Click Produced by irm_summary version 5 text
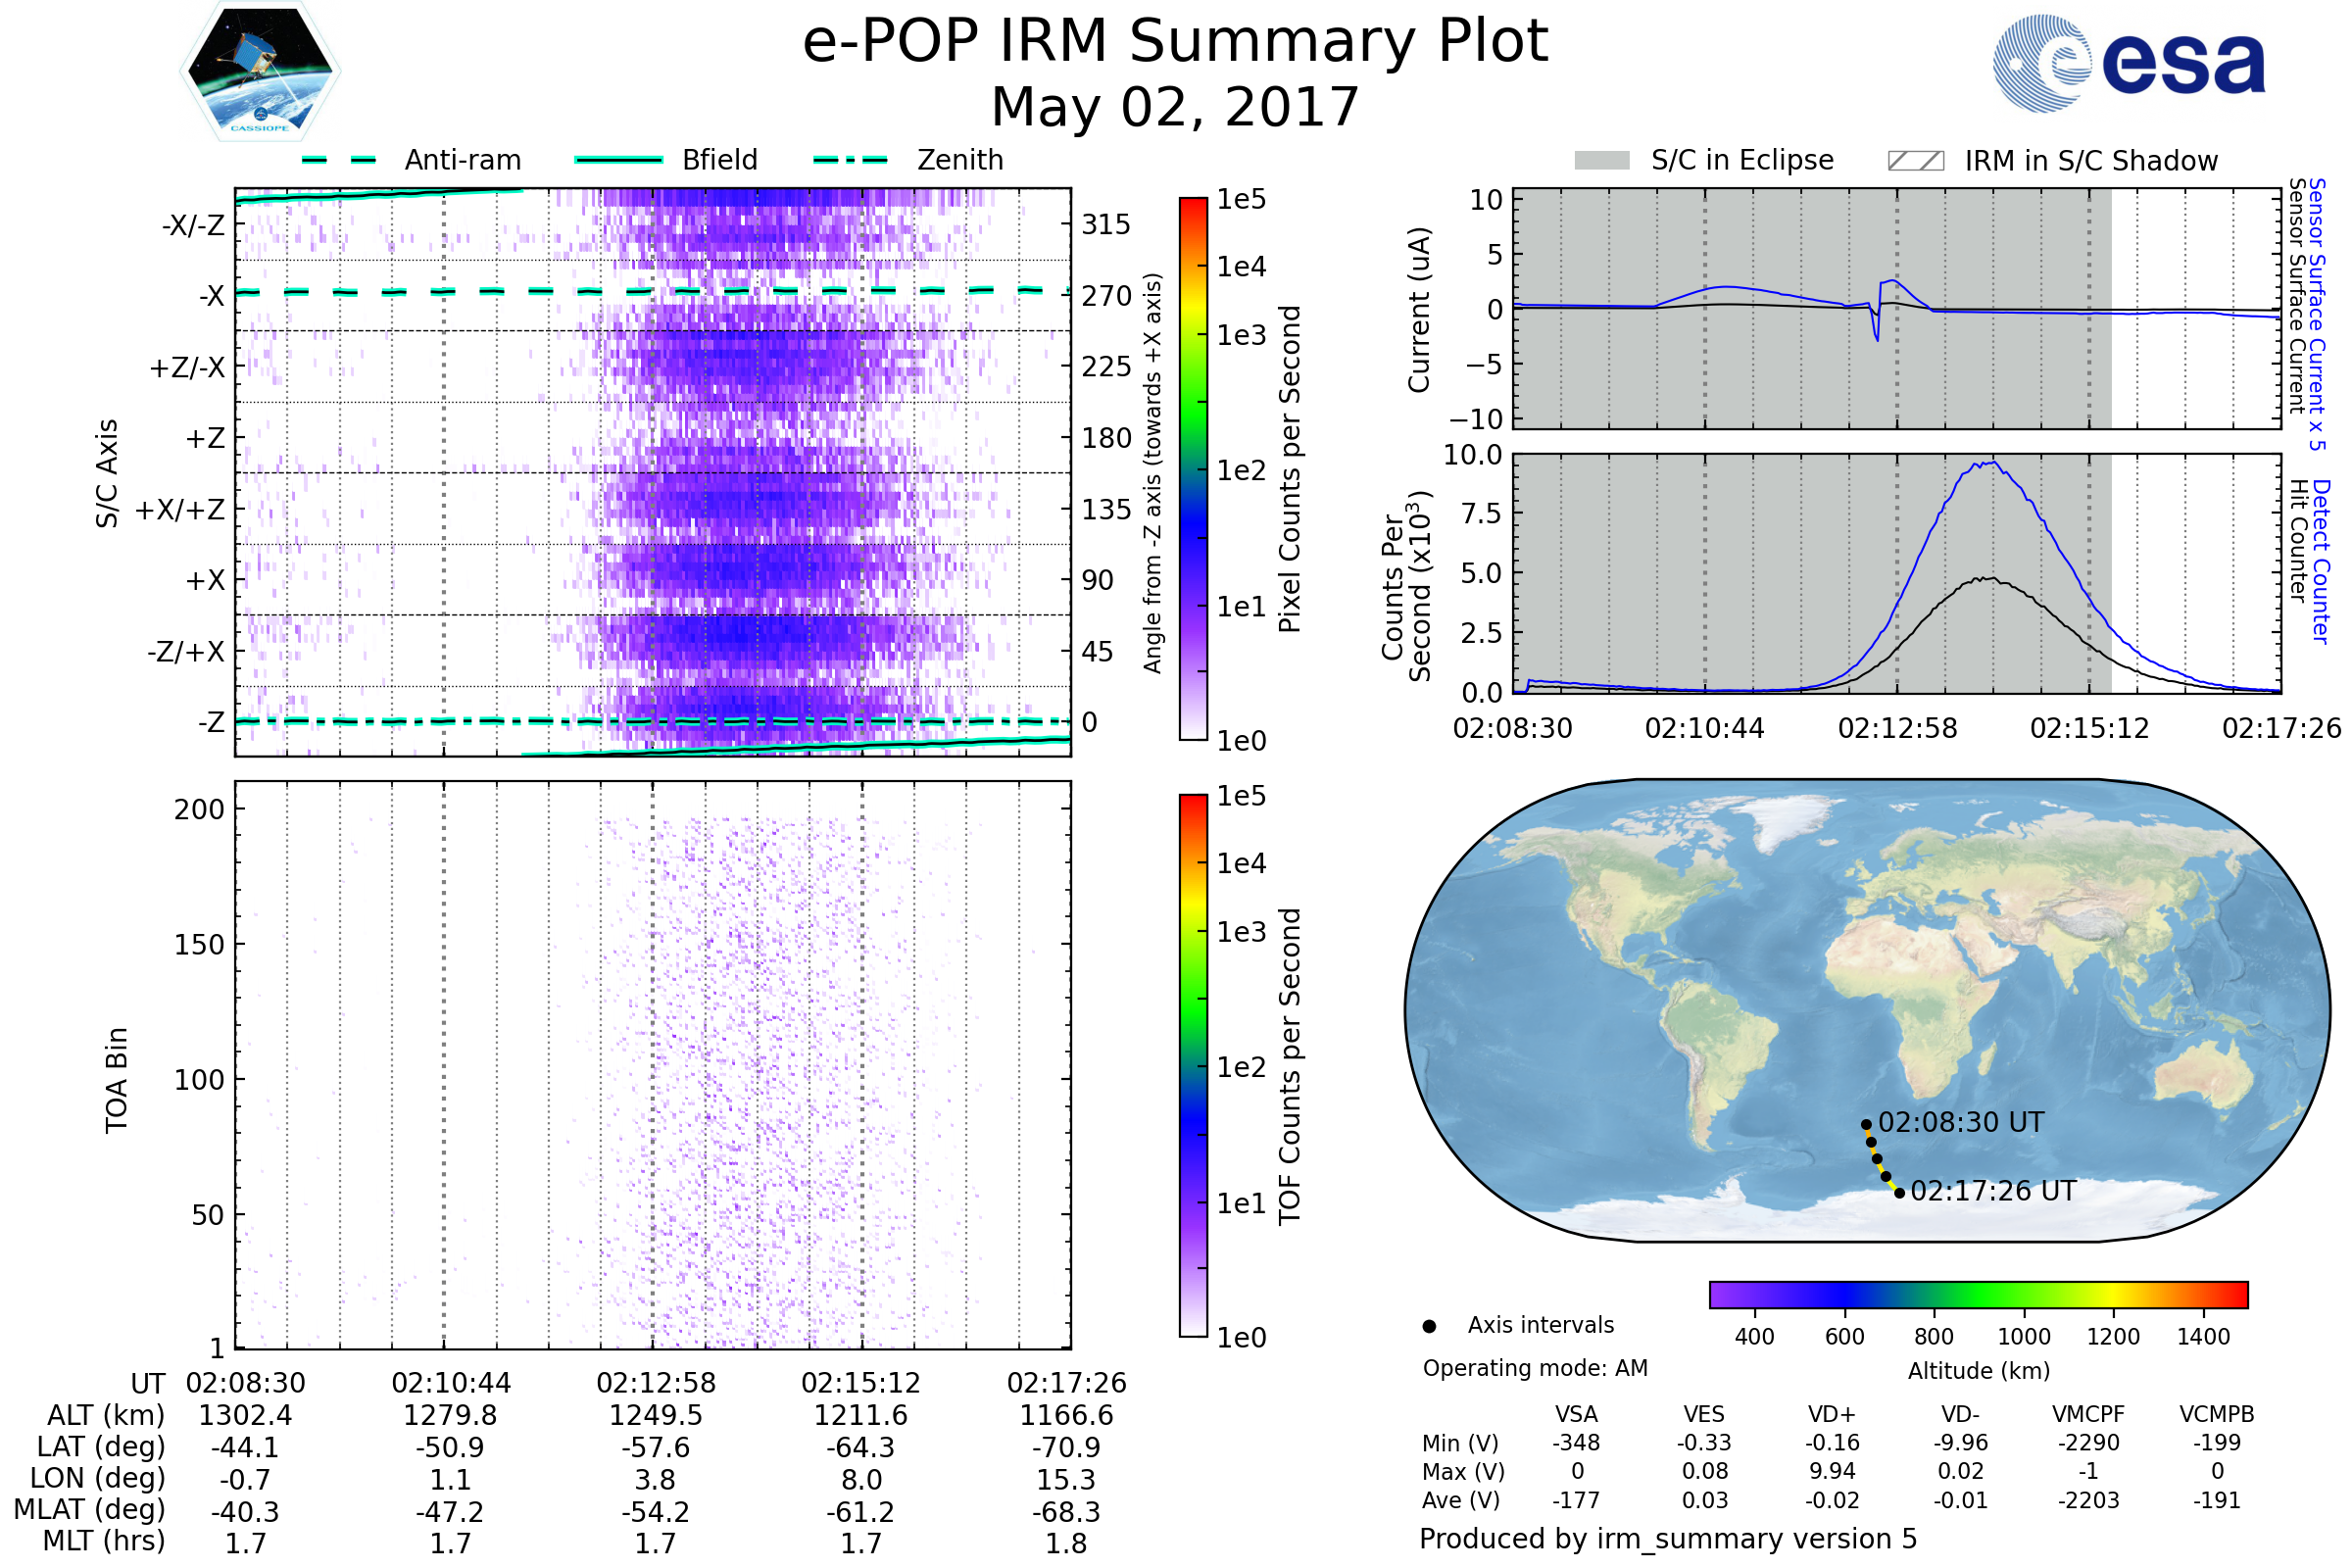This screenshot has height=1568, width=2352. (1668, 1539)
